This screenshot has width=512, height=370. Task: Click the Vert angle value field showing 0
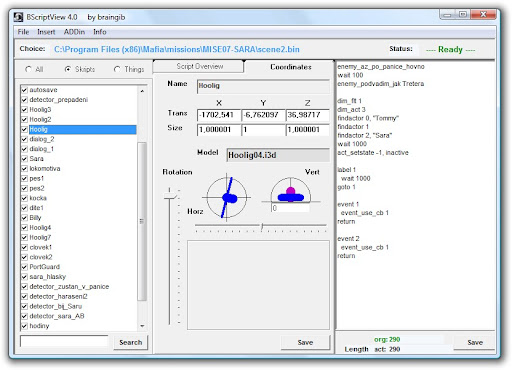point(290,208)
